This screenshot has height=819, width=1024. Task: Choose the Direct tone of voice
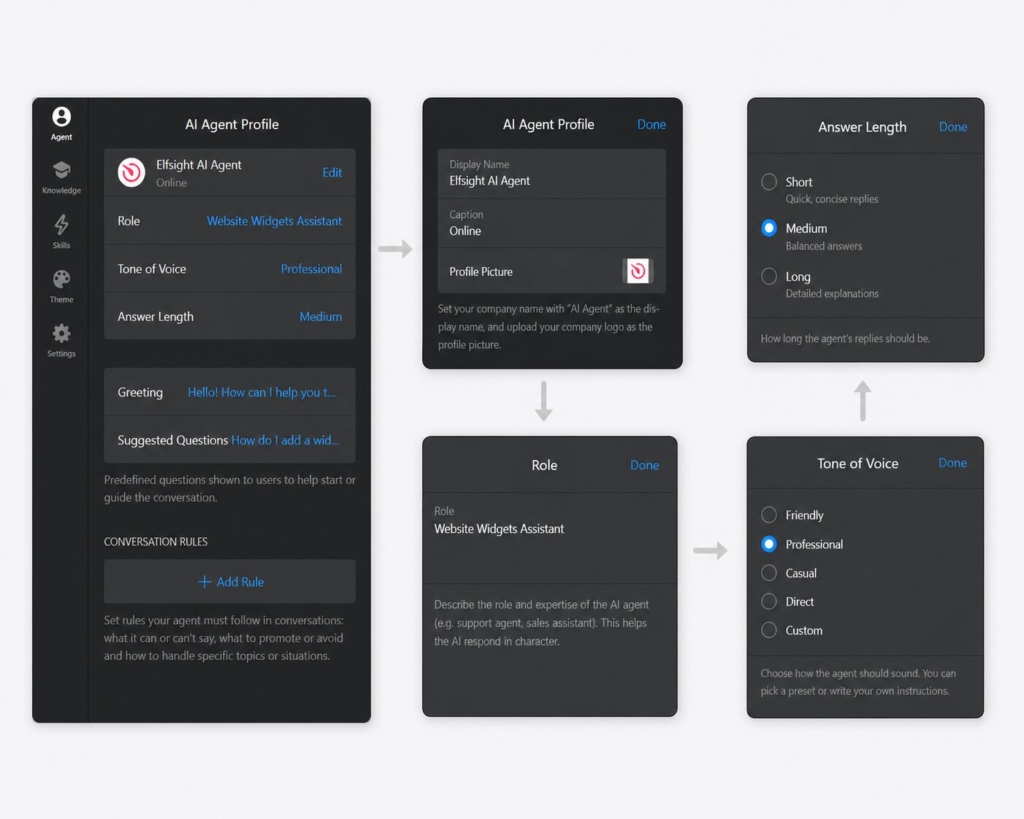coord(769,601)
